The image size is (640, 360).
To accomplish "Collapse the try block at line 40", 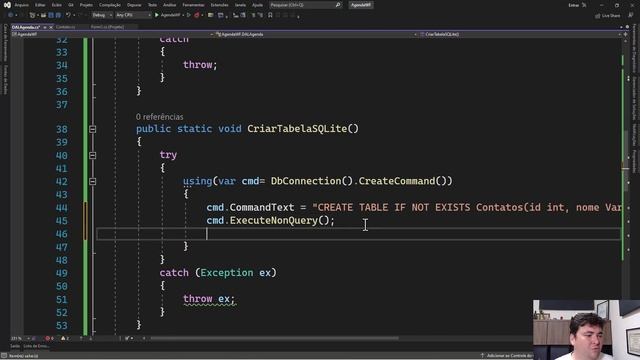I will tap(93, 155).
